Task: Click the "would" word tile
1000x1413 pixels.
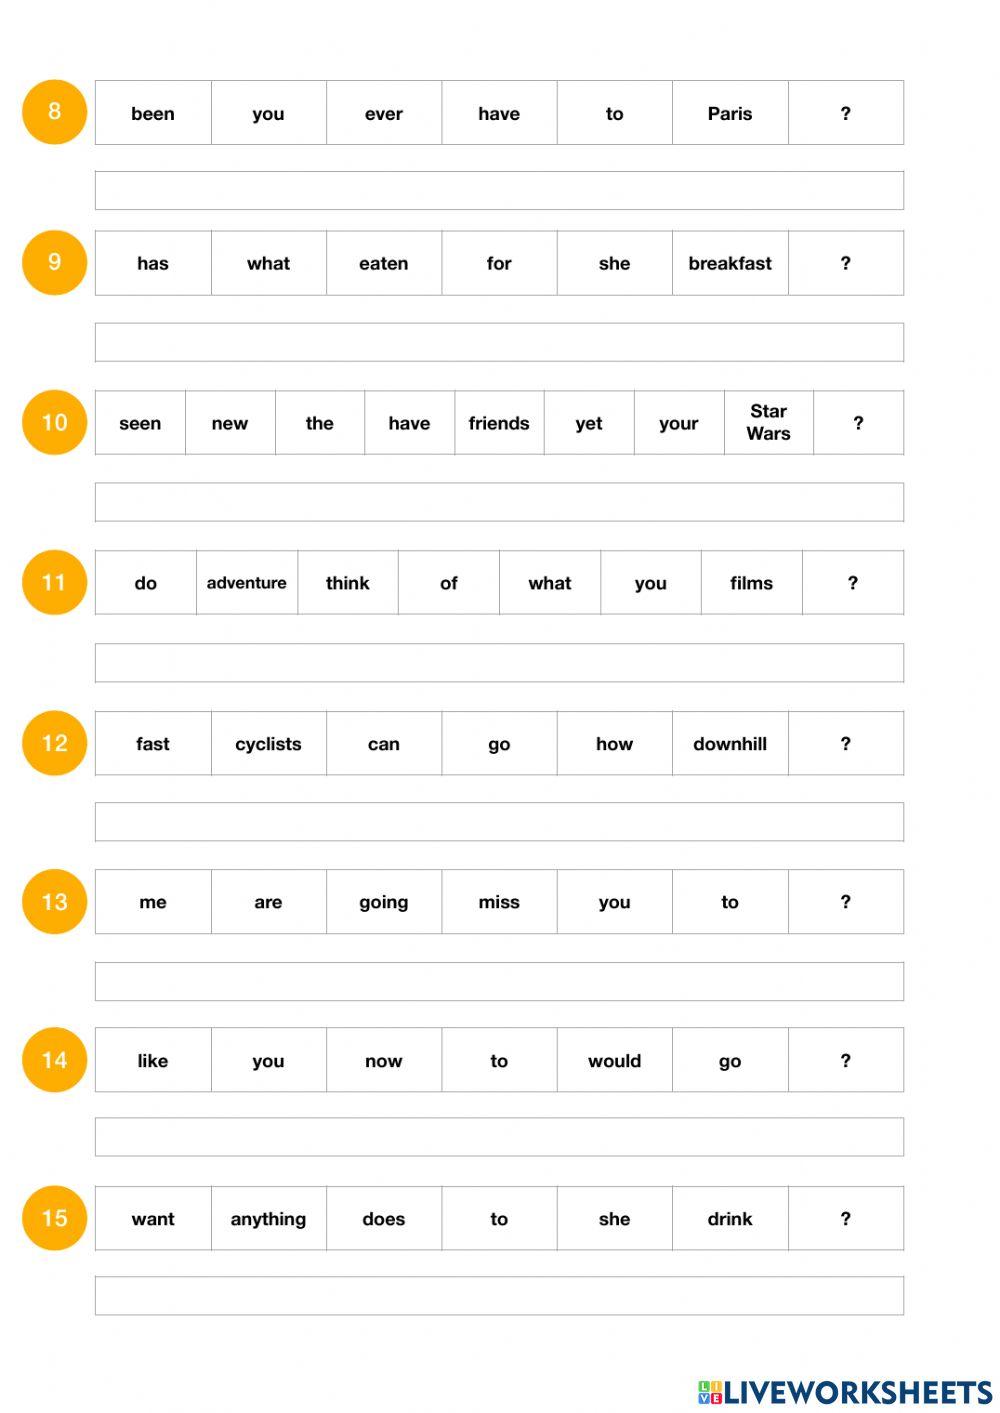Action: [614, 1061]
